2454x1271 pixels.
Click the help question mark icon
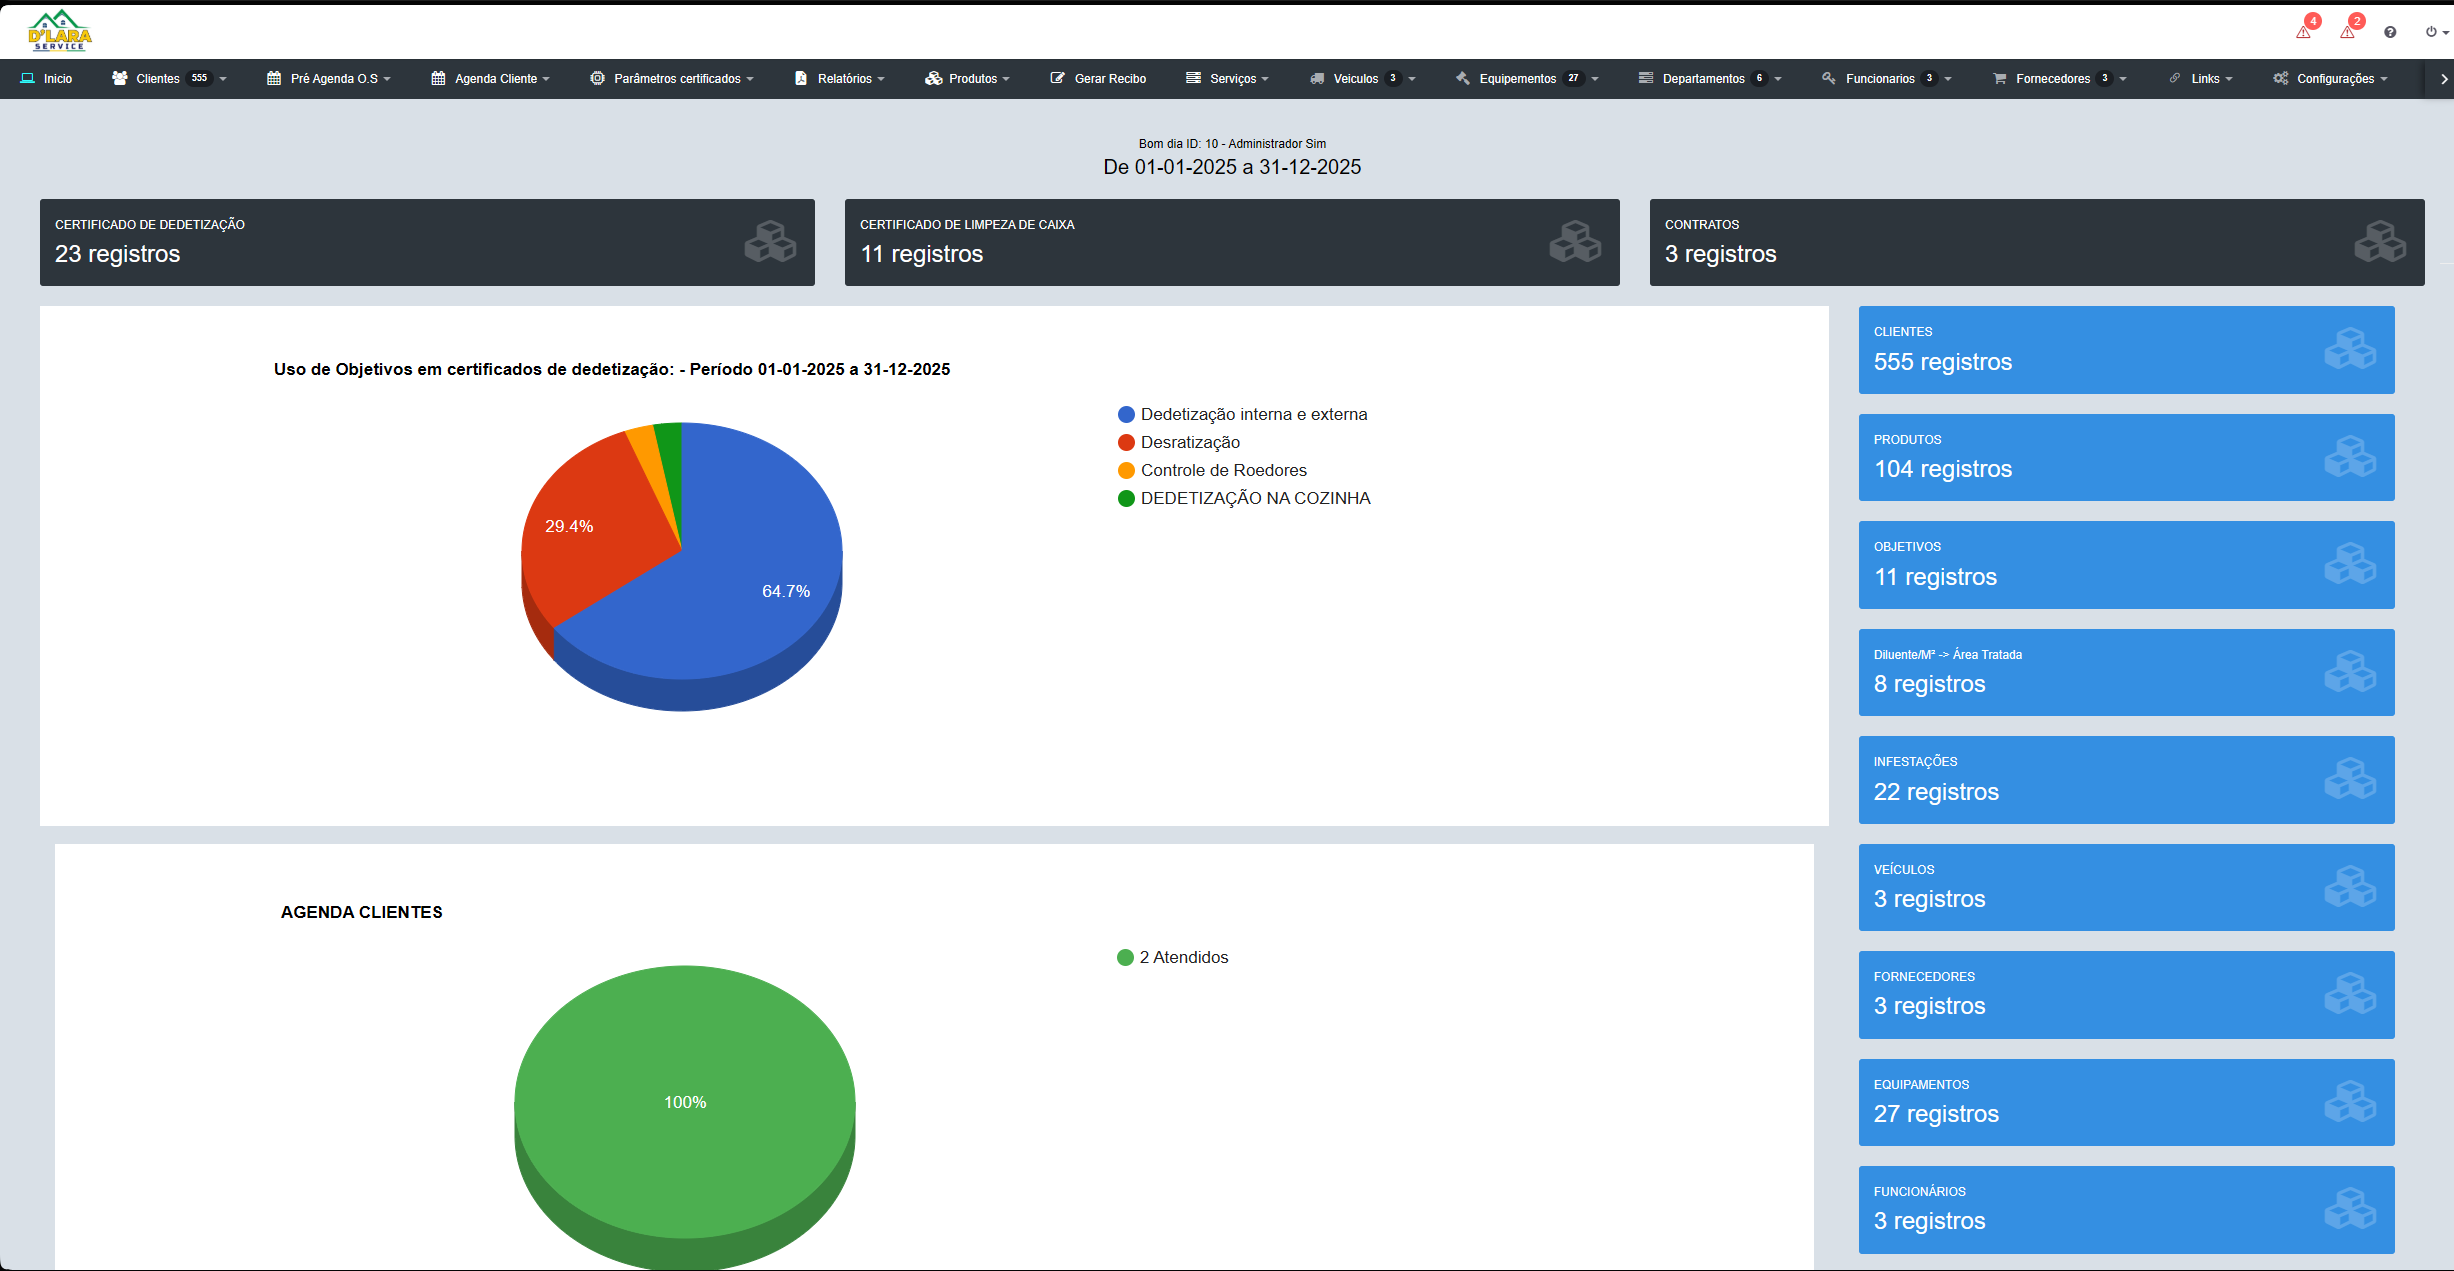click(2390, 32)
